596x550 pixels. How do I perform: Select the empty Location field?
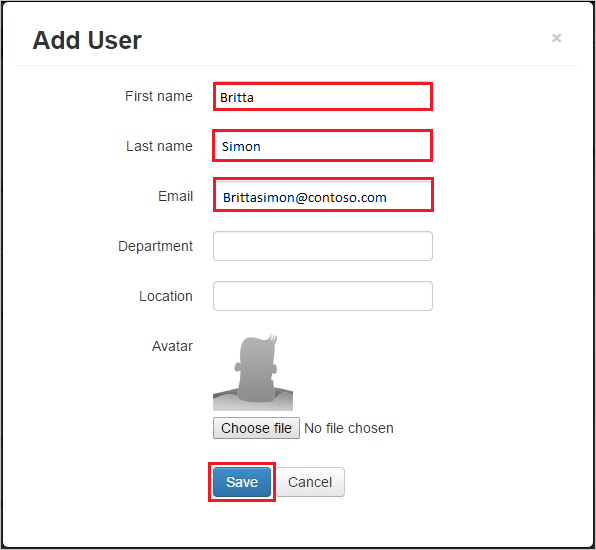pyautogui.click(x=323, y=296)
